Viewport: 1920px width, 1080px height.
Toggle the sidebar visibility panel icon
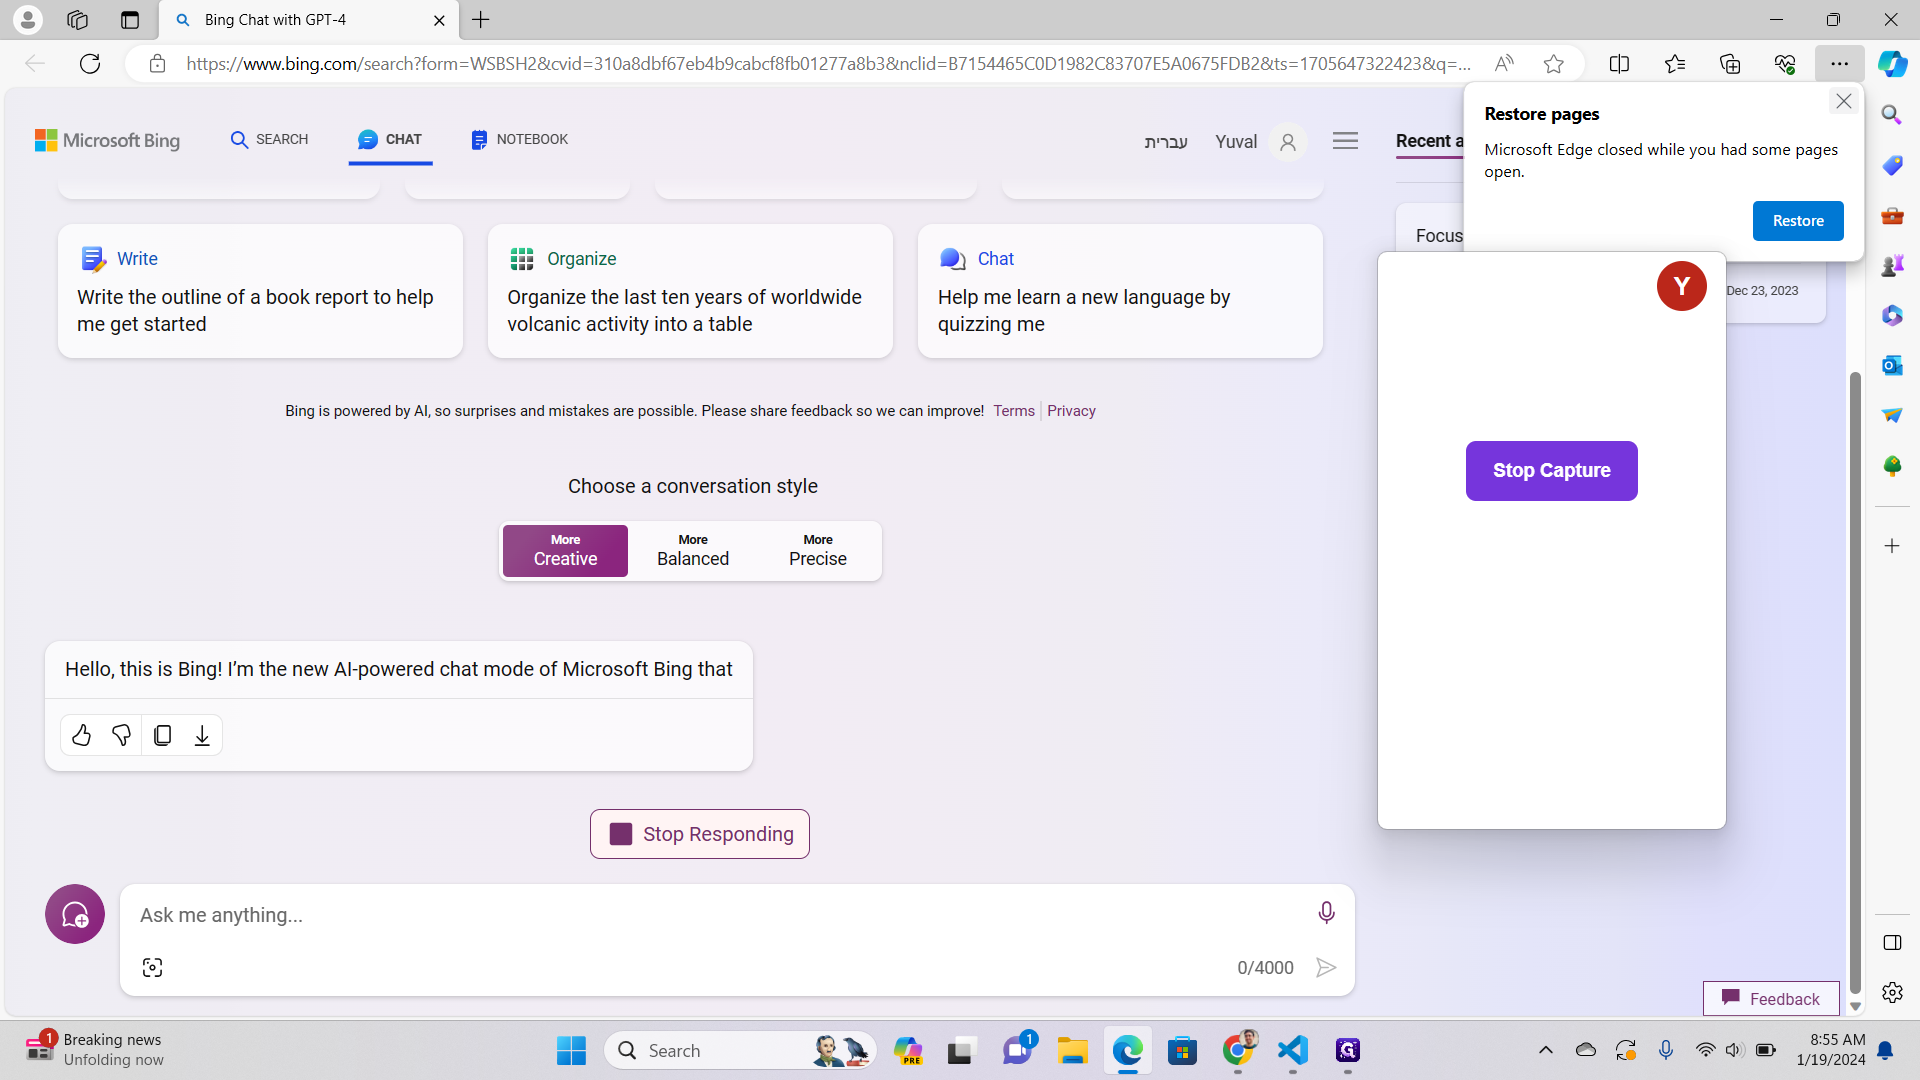tap(1892, 943)
